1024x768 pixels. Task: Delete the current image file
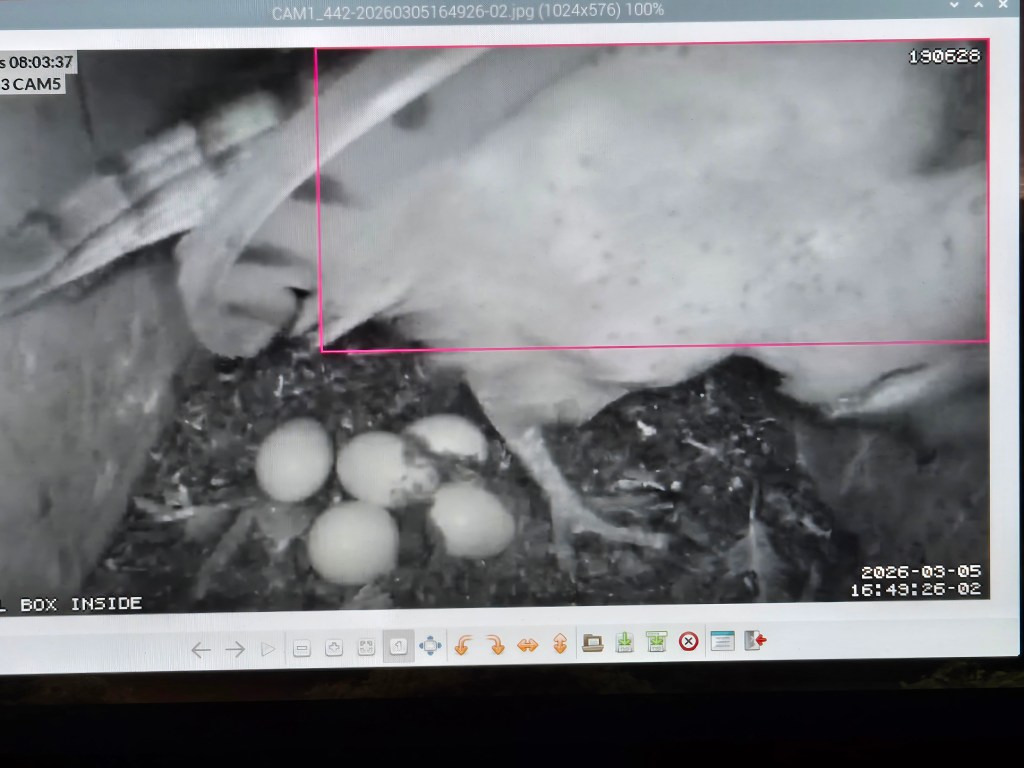688,641
